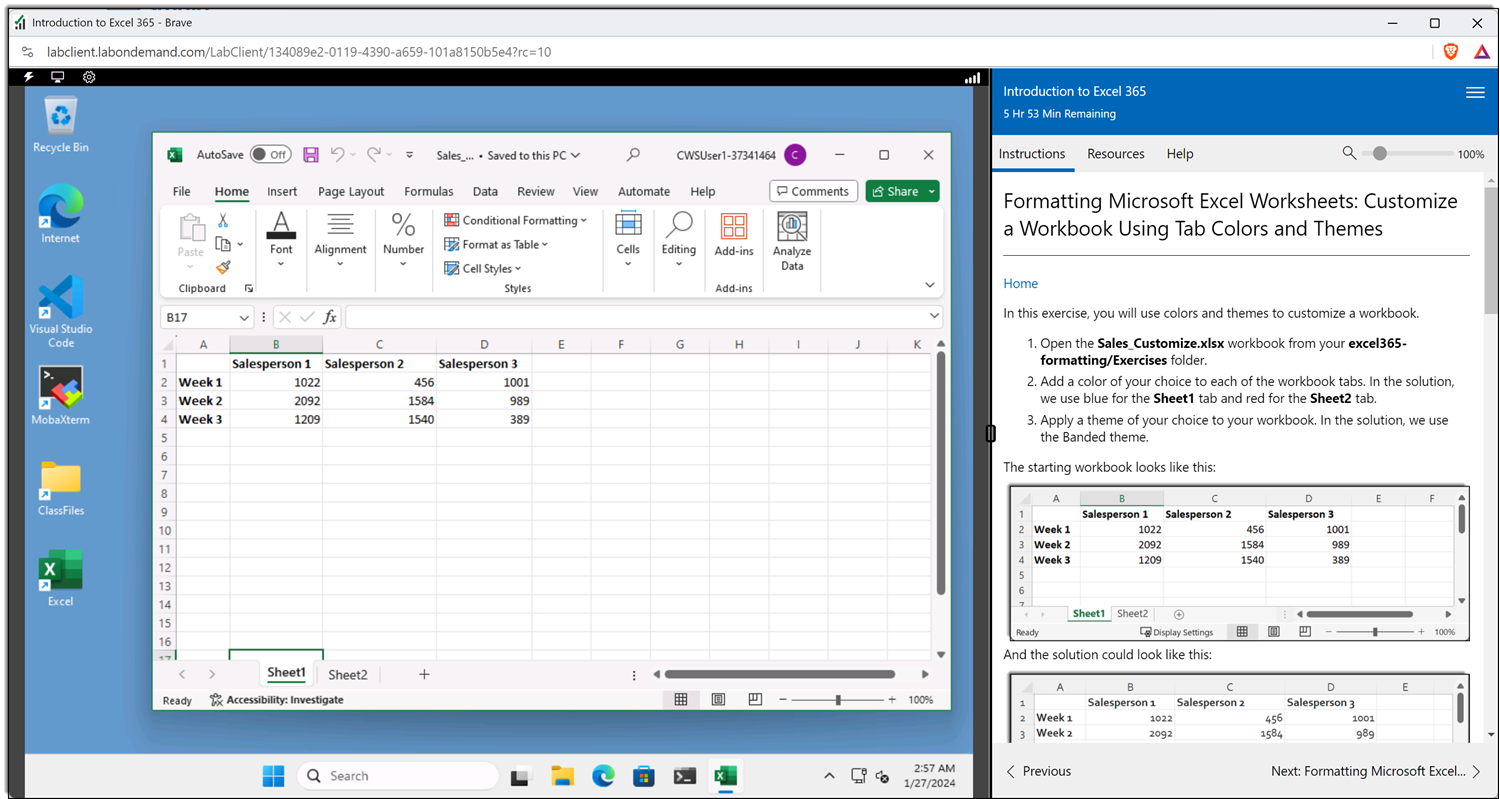Select cell containing Salesperson 2
The image size is (1500, 799).
379,364
